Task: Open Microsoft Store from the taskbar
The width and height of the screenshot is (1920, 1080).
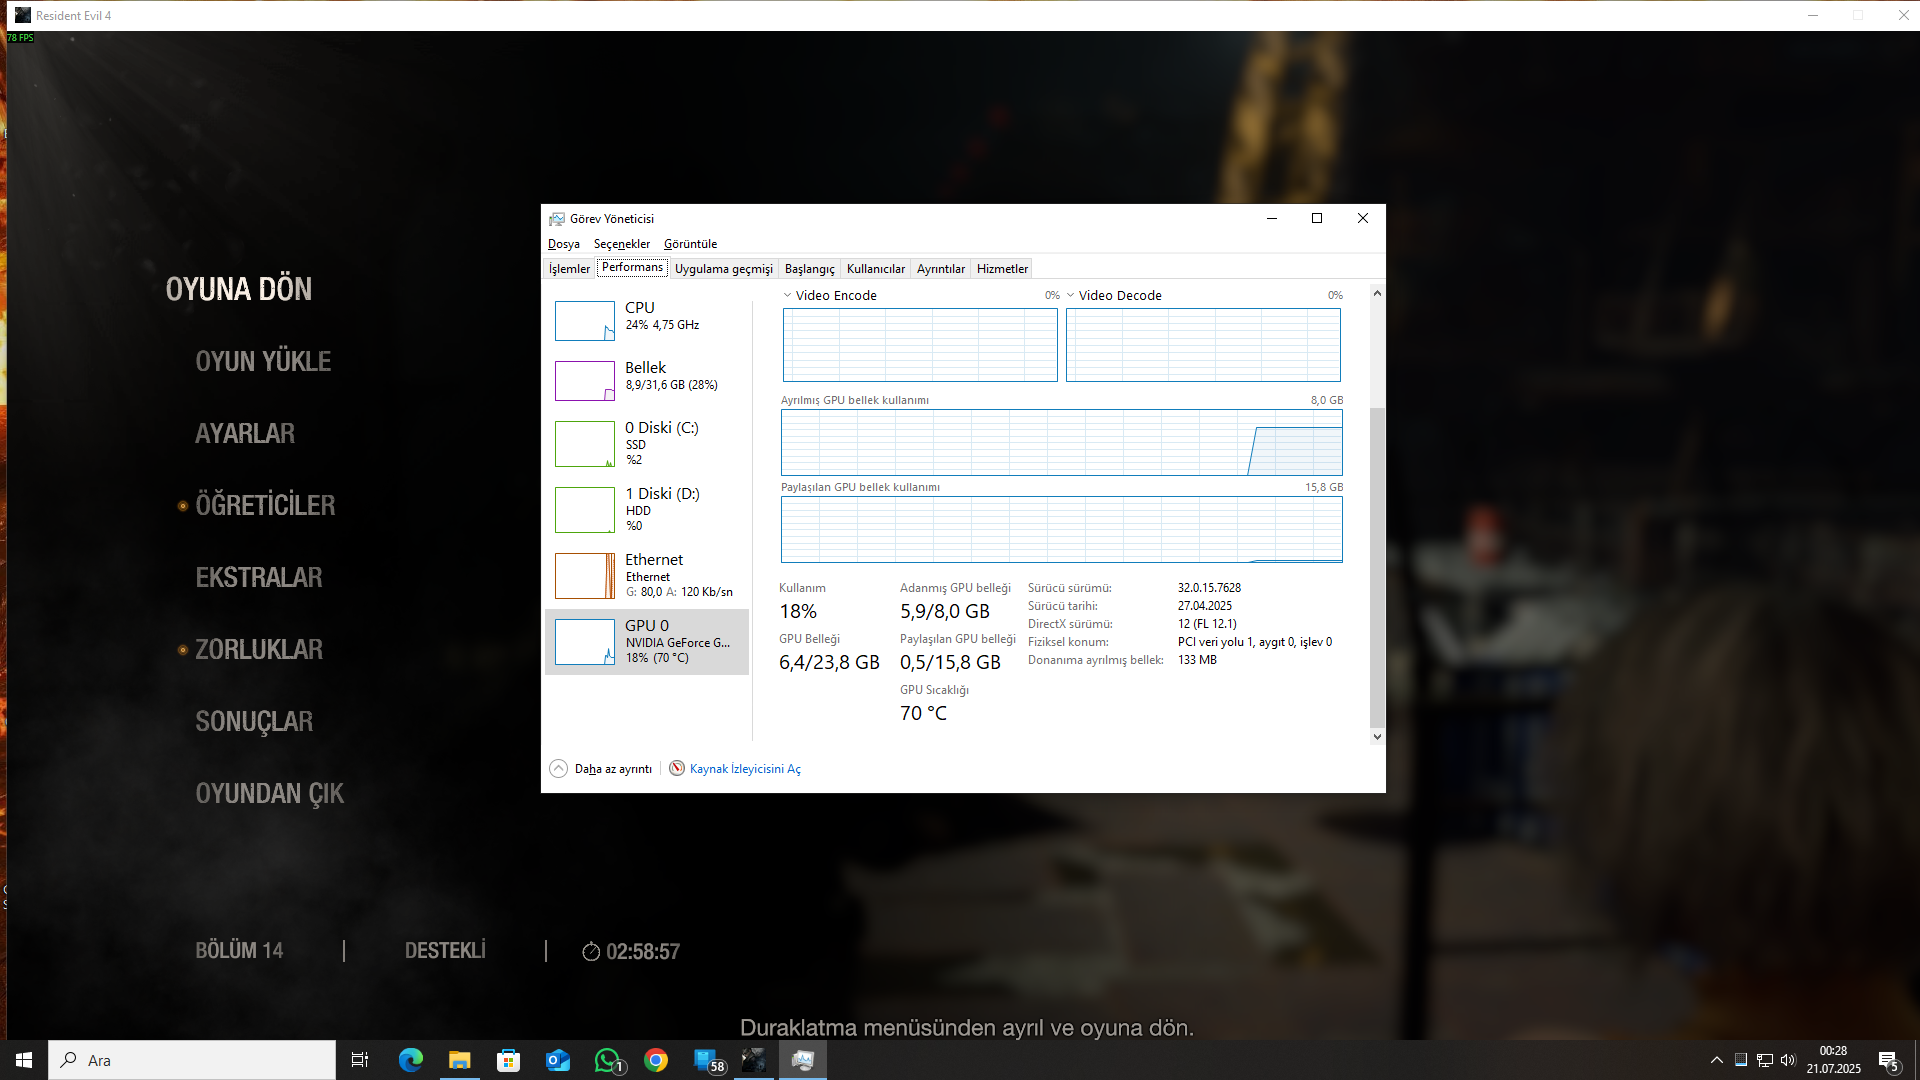Action: click(x=509, y=1060)
